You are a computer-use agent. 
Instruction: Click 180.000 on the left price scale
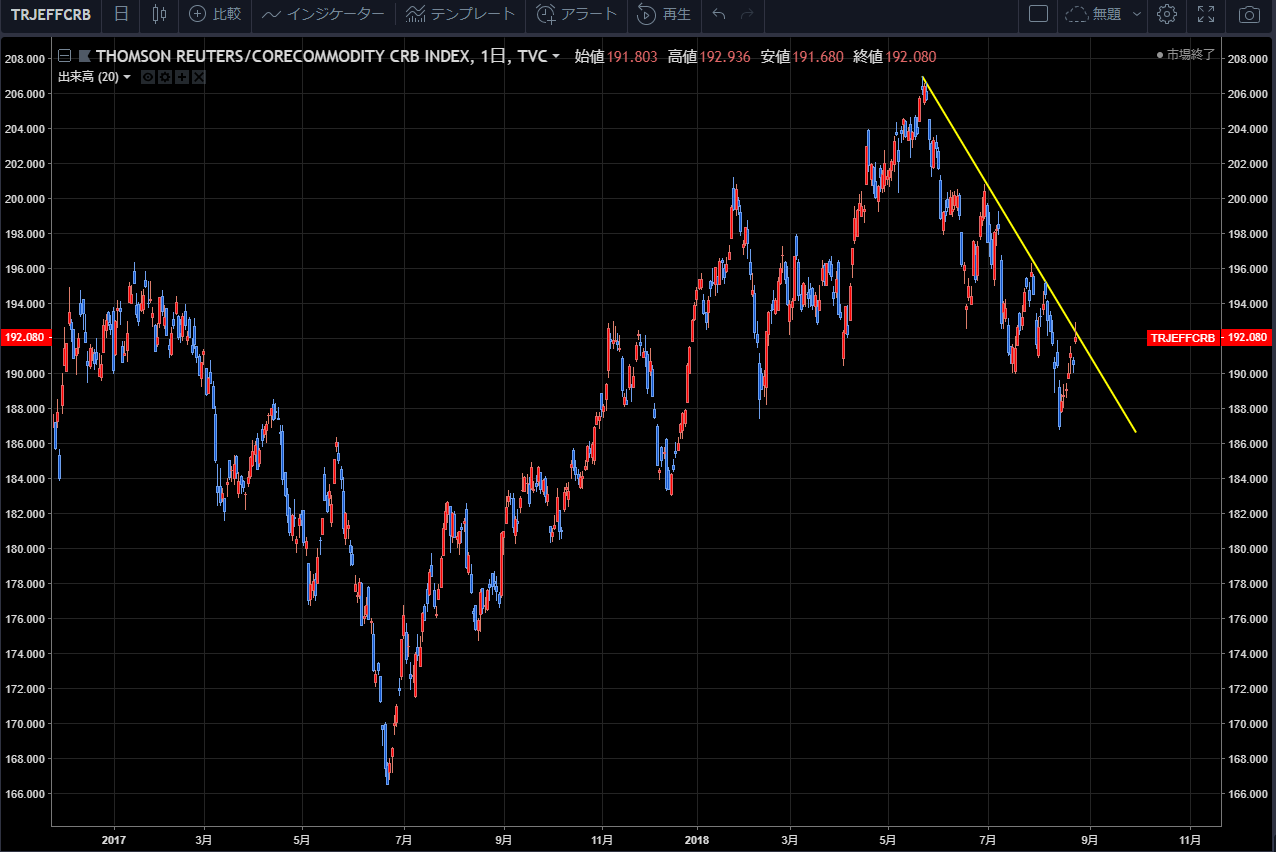pos(25,549)
